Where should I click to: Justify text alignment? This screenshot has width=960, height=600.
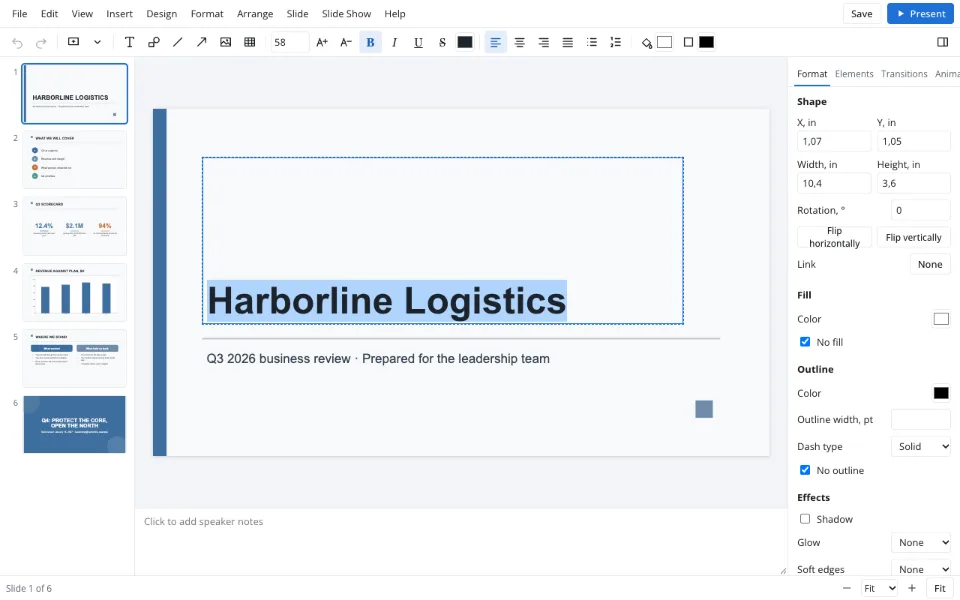pos(568,42)
